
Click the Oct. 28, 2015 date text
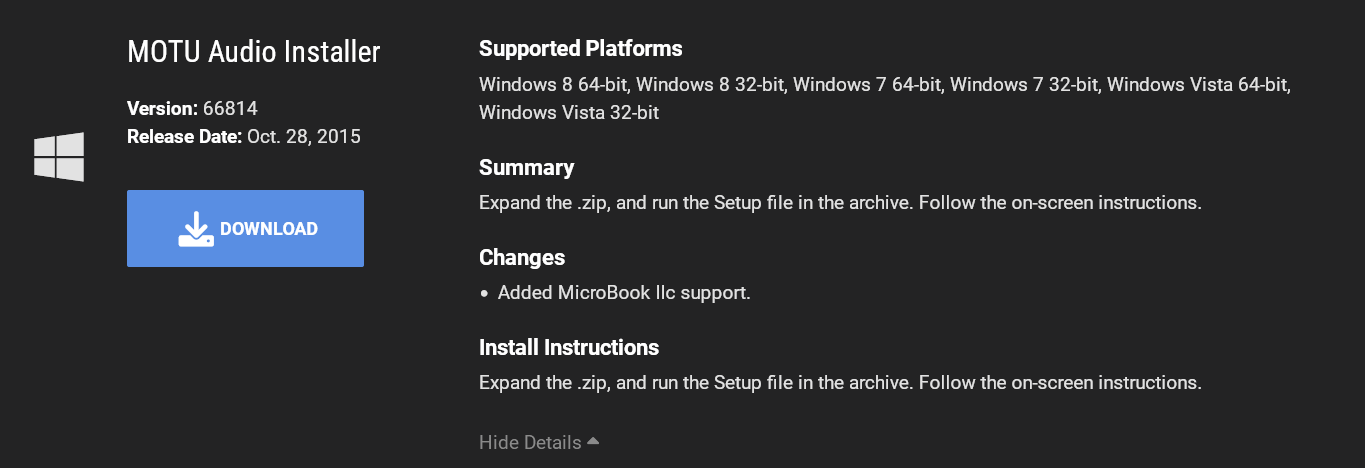304,136
